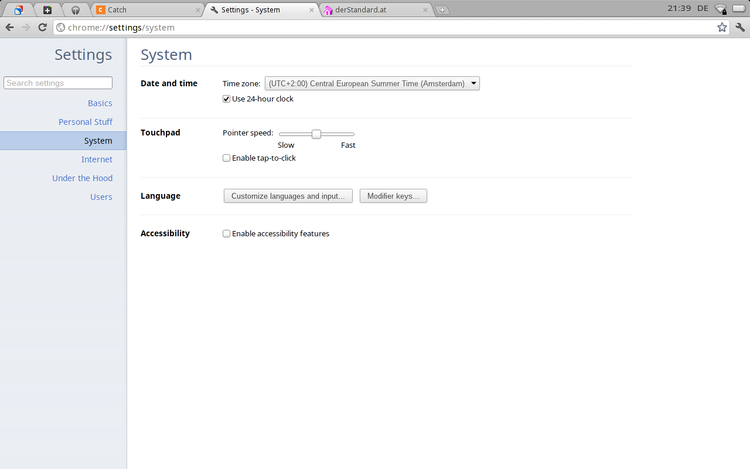Click the Search settings field
750x469 pixels.
[58, 83]
